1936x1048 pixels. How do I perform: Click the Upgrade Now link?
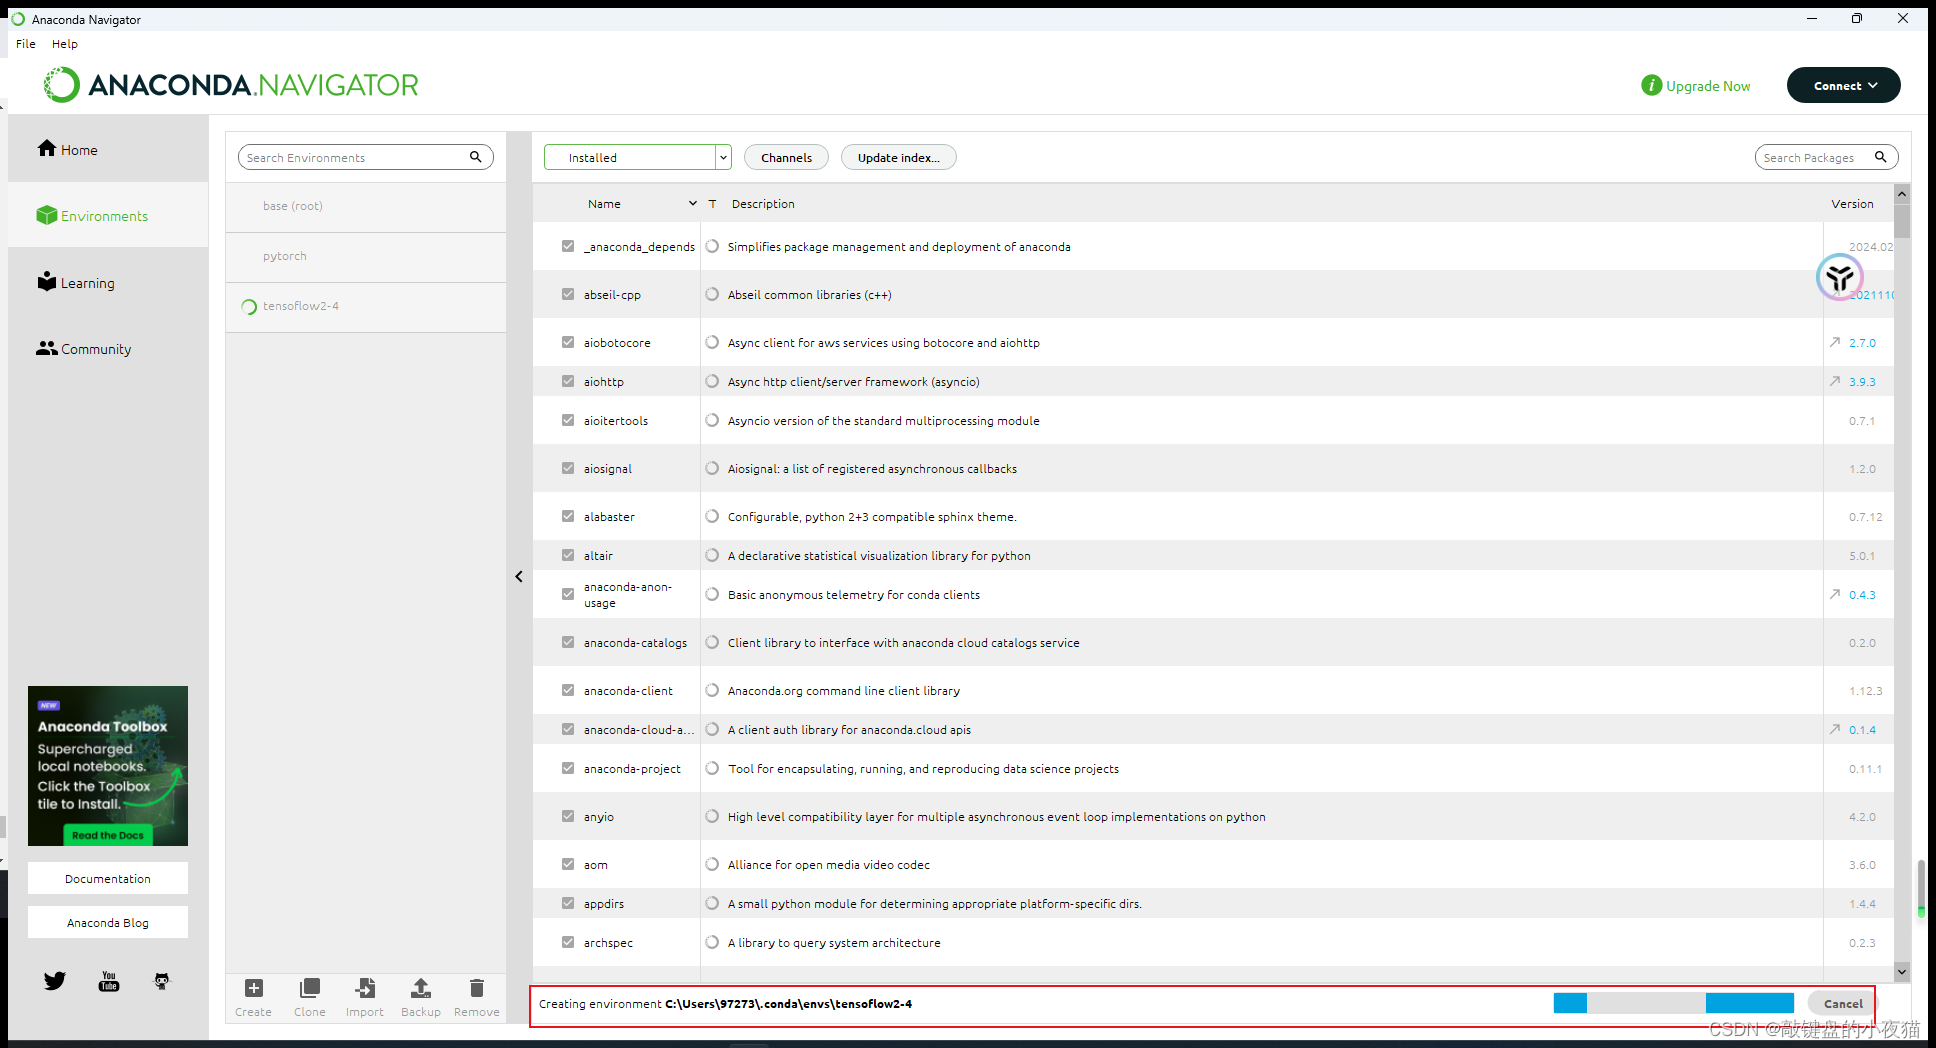click(1708, 86)
